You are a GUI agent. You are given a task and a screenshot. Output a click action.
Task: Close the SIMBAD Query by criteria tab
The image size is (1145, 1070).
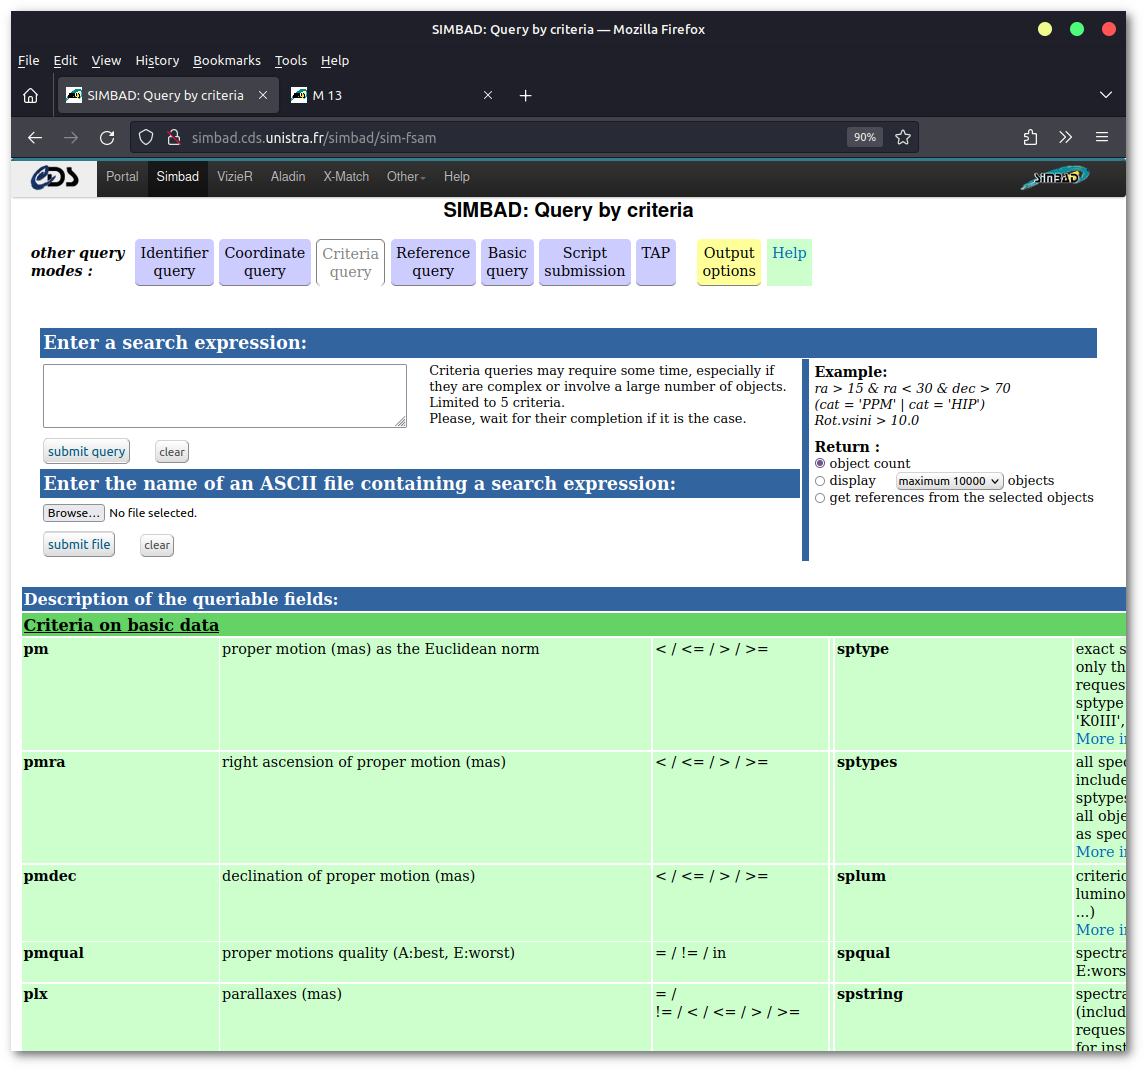click(x=263, y=96)
